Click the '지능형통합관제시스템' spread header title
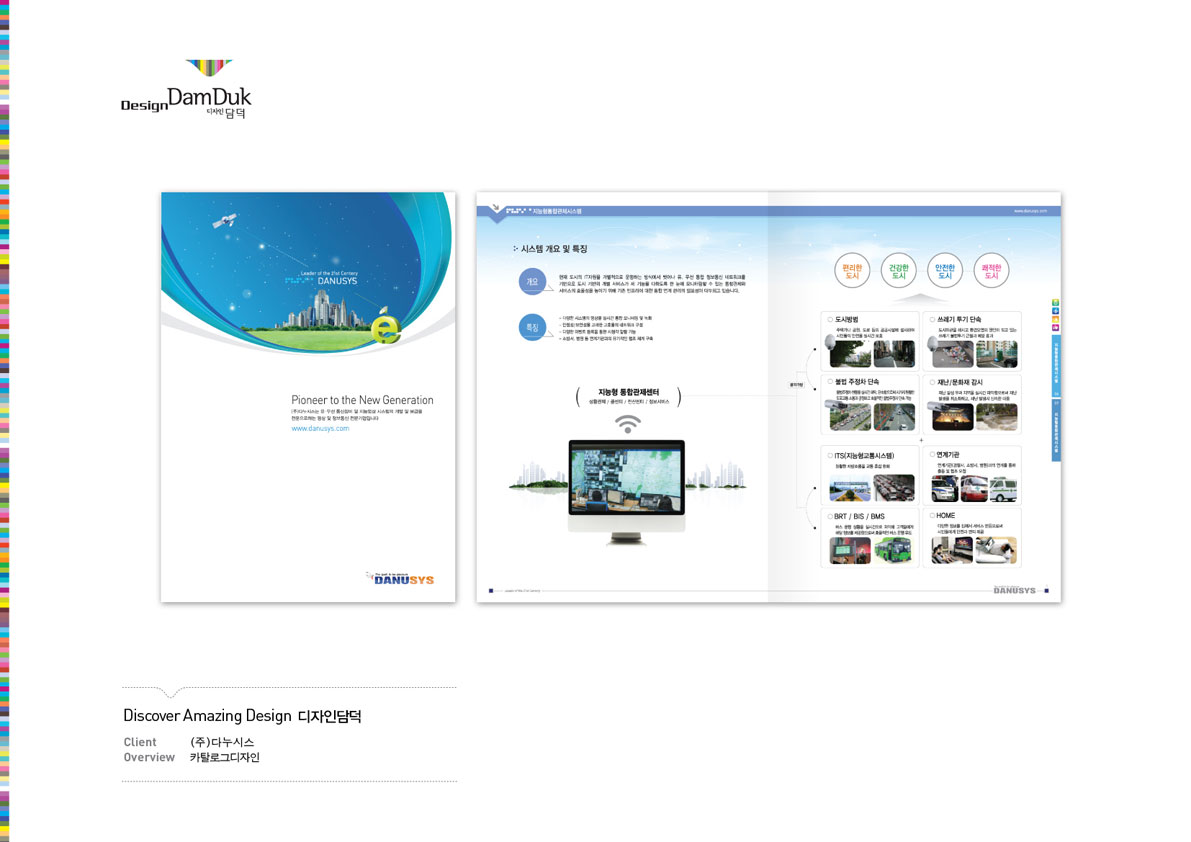1191x842 pixels. click(556, 211)
